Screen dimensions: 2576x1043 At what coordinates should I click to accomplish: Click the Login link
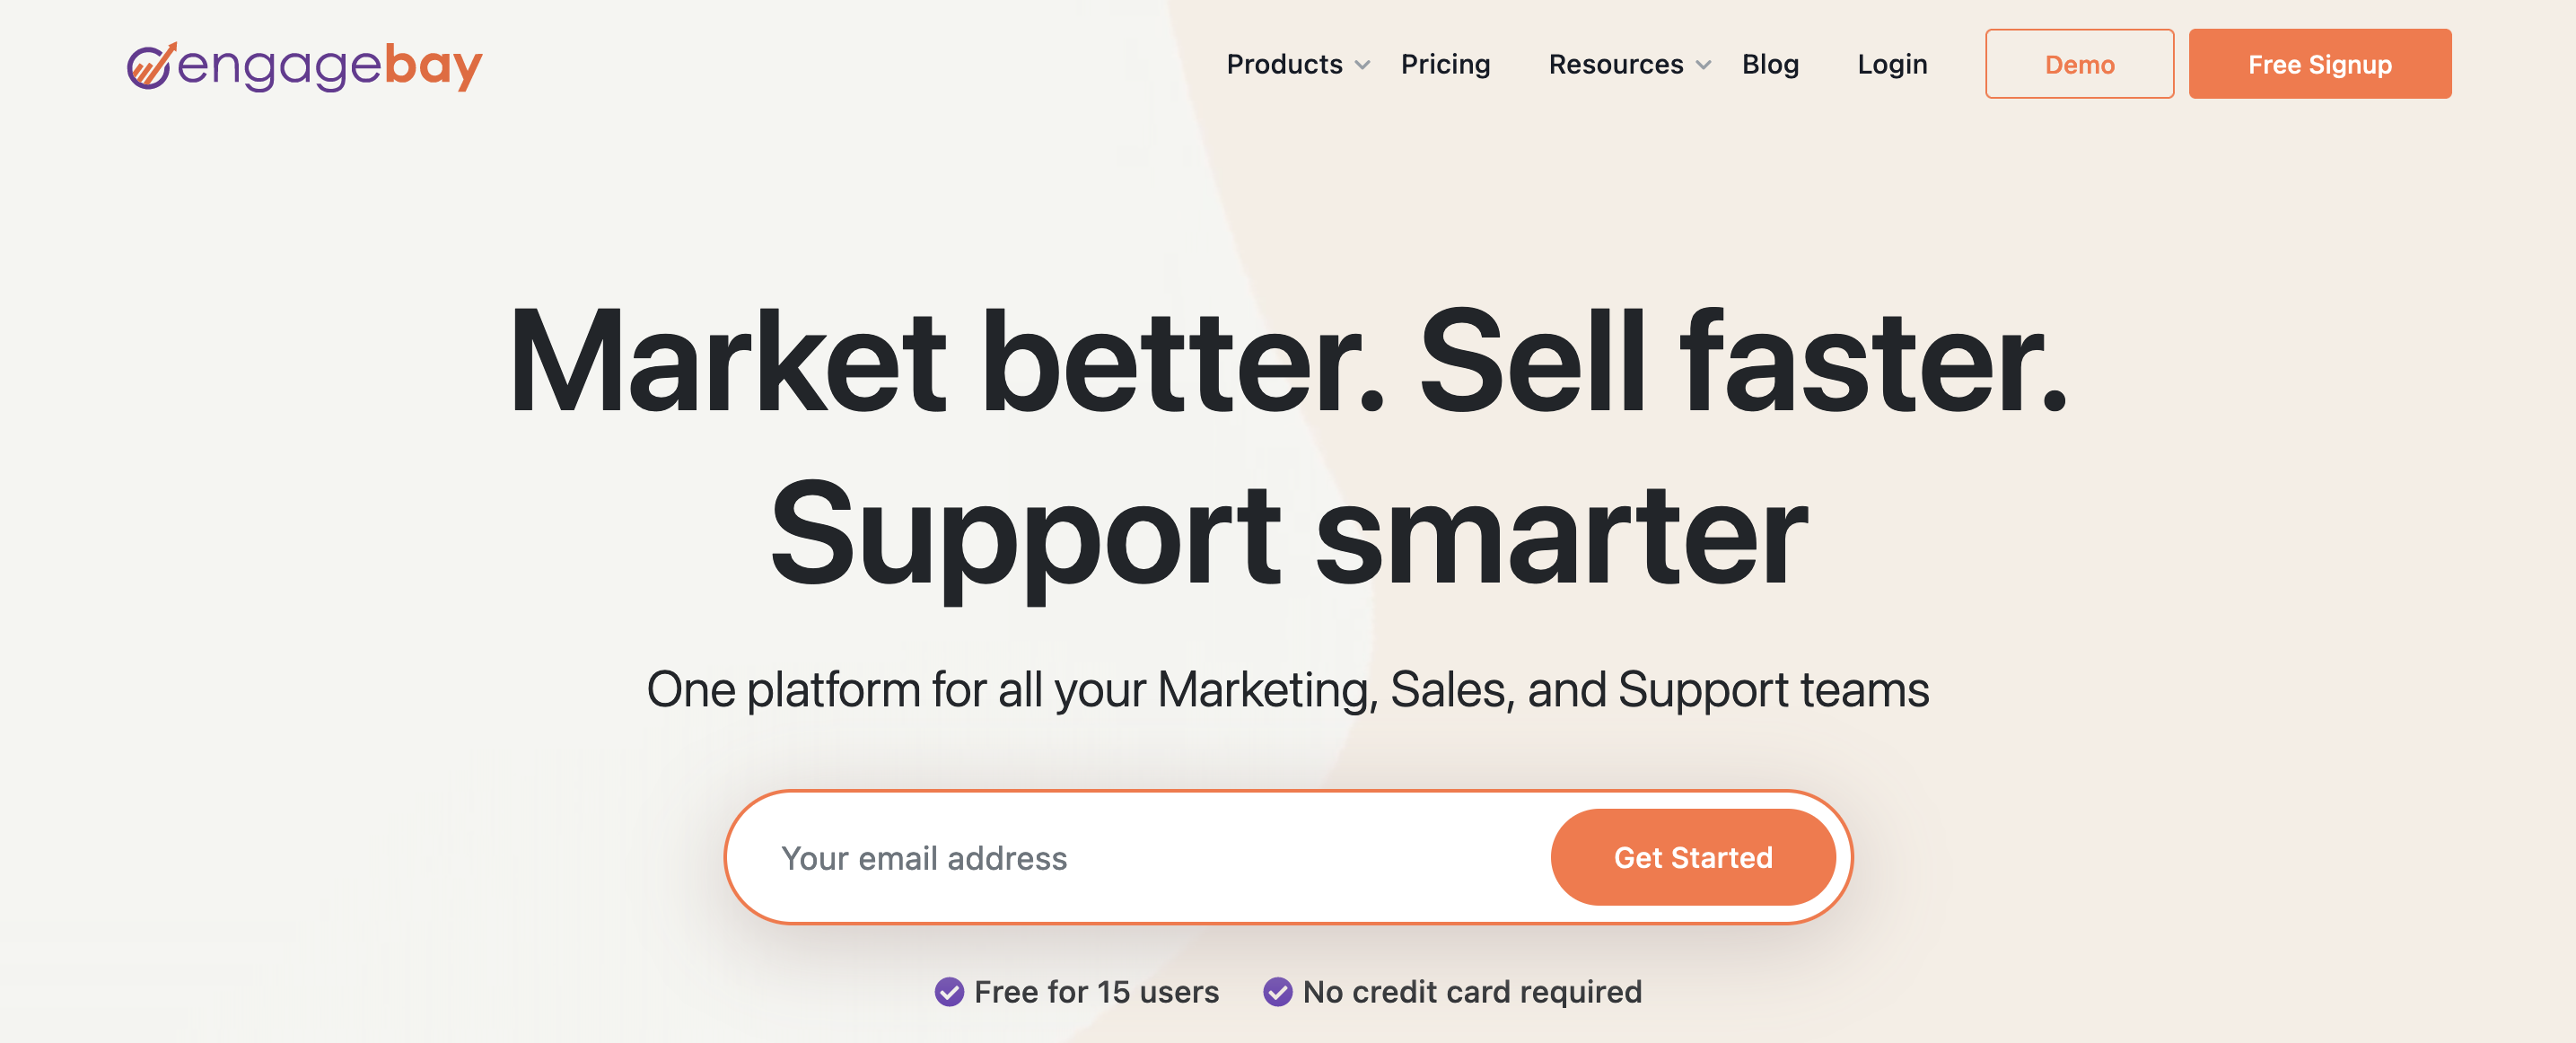tap(1892, 64)
